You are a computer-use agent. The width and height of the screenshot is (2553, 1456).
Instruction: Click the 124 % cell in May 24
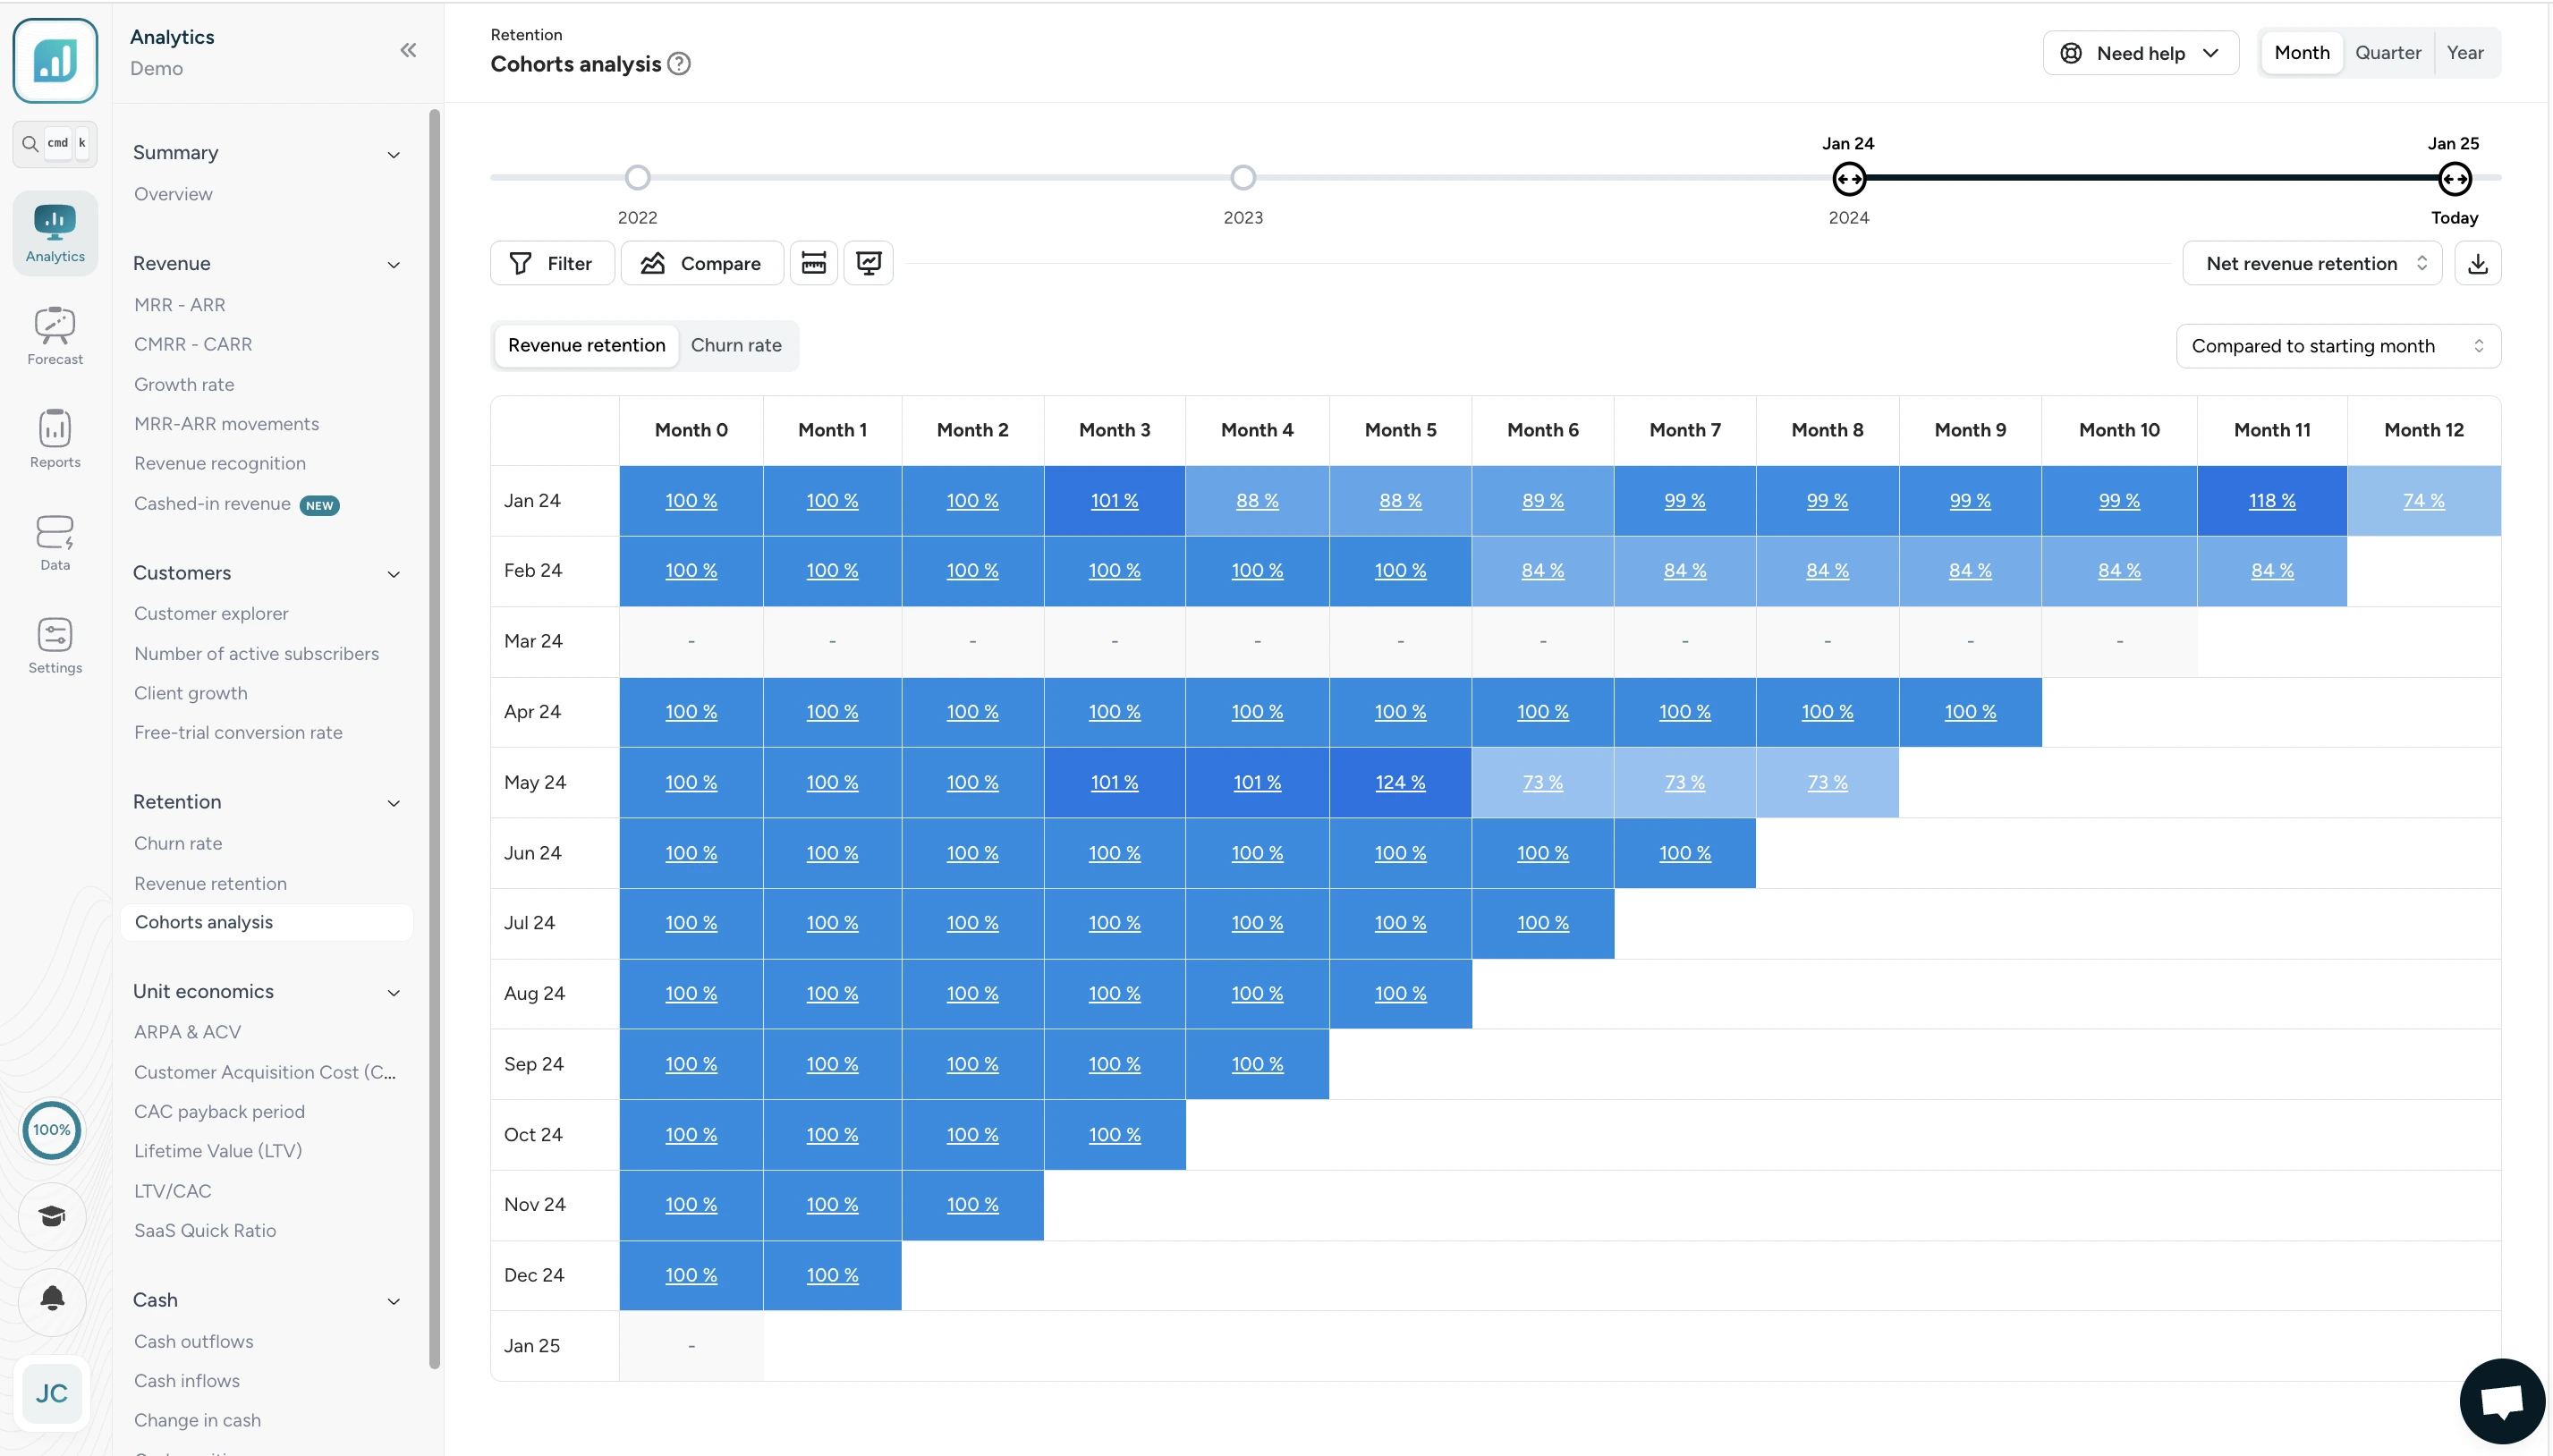point(1400,782)
